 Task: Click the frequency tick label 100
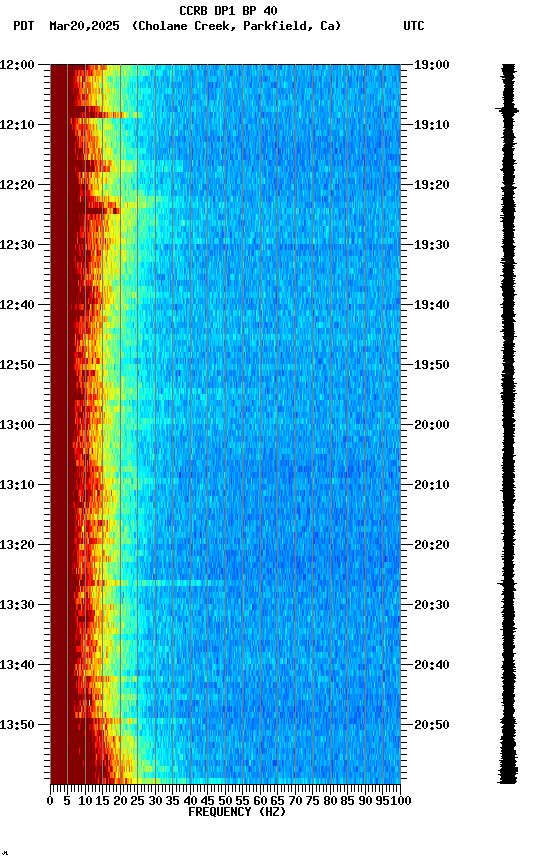click(402, 801)
